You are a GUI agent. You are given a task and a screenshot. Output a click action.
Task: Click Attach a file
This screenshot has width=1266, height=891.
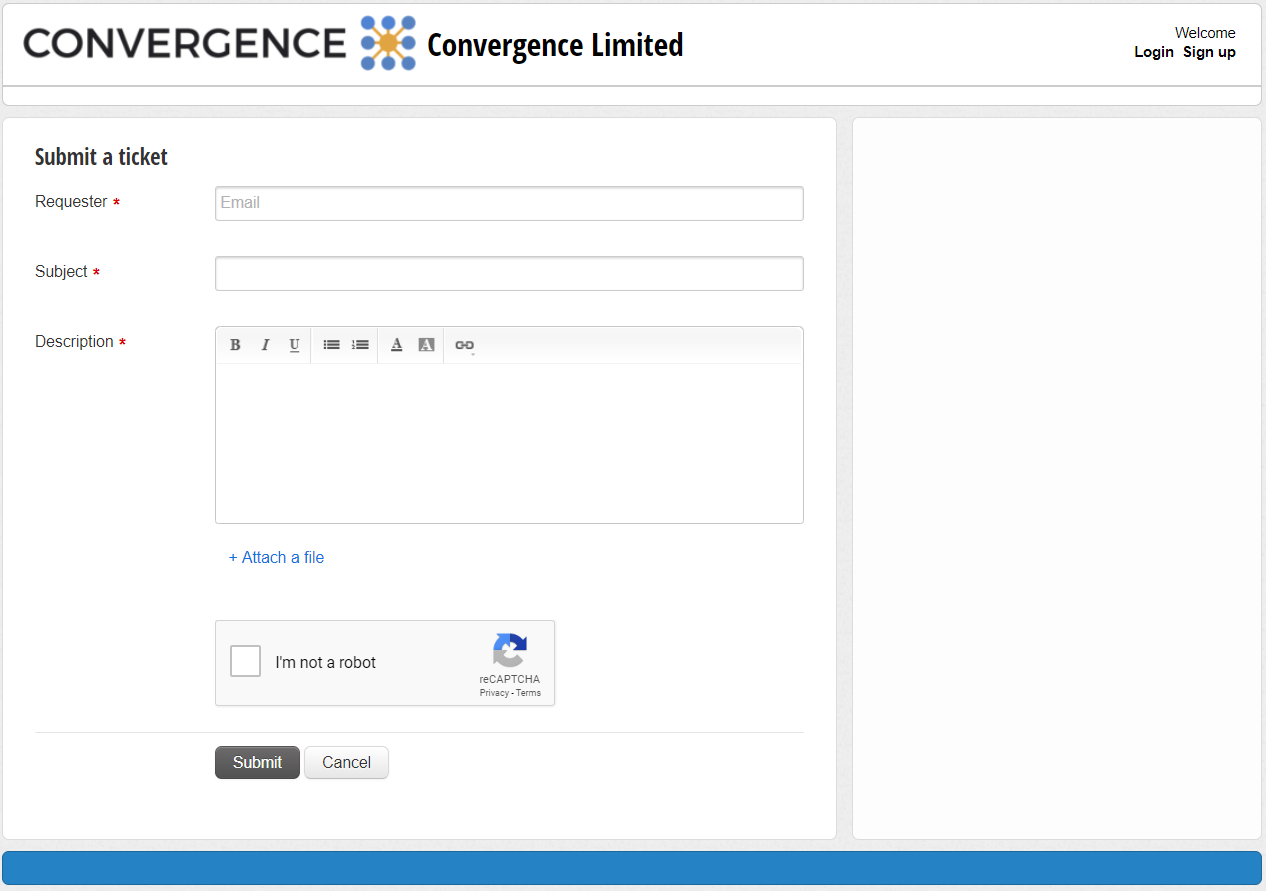click(x=276, y=557)
